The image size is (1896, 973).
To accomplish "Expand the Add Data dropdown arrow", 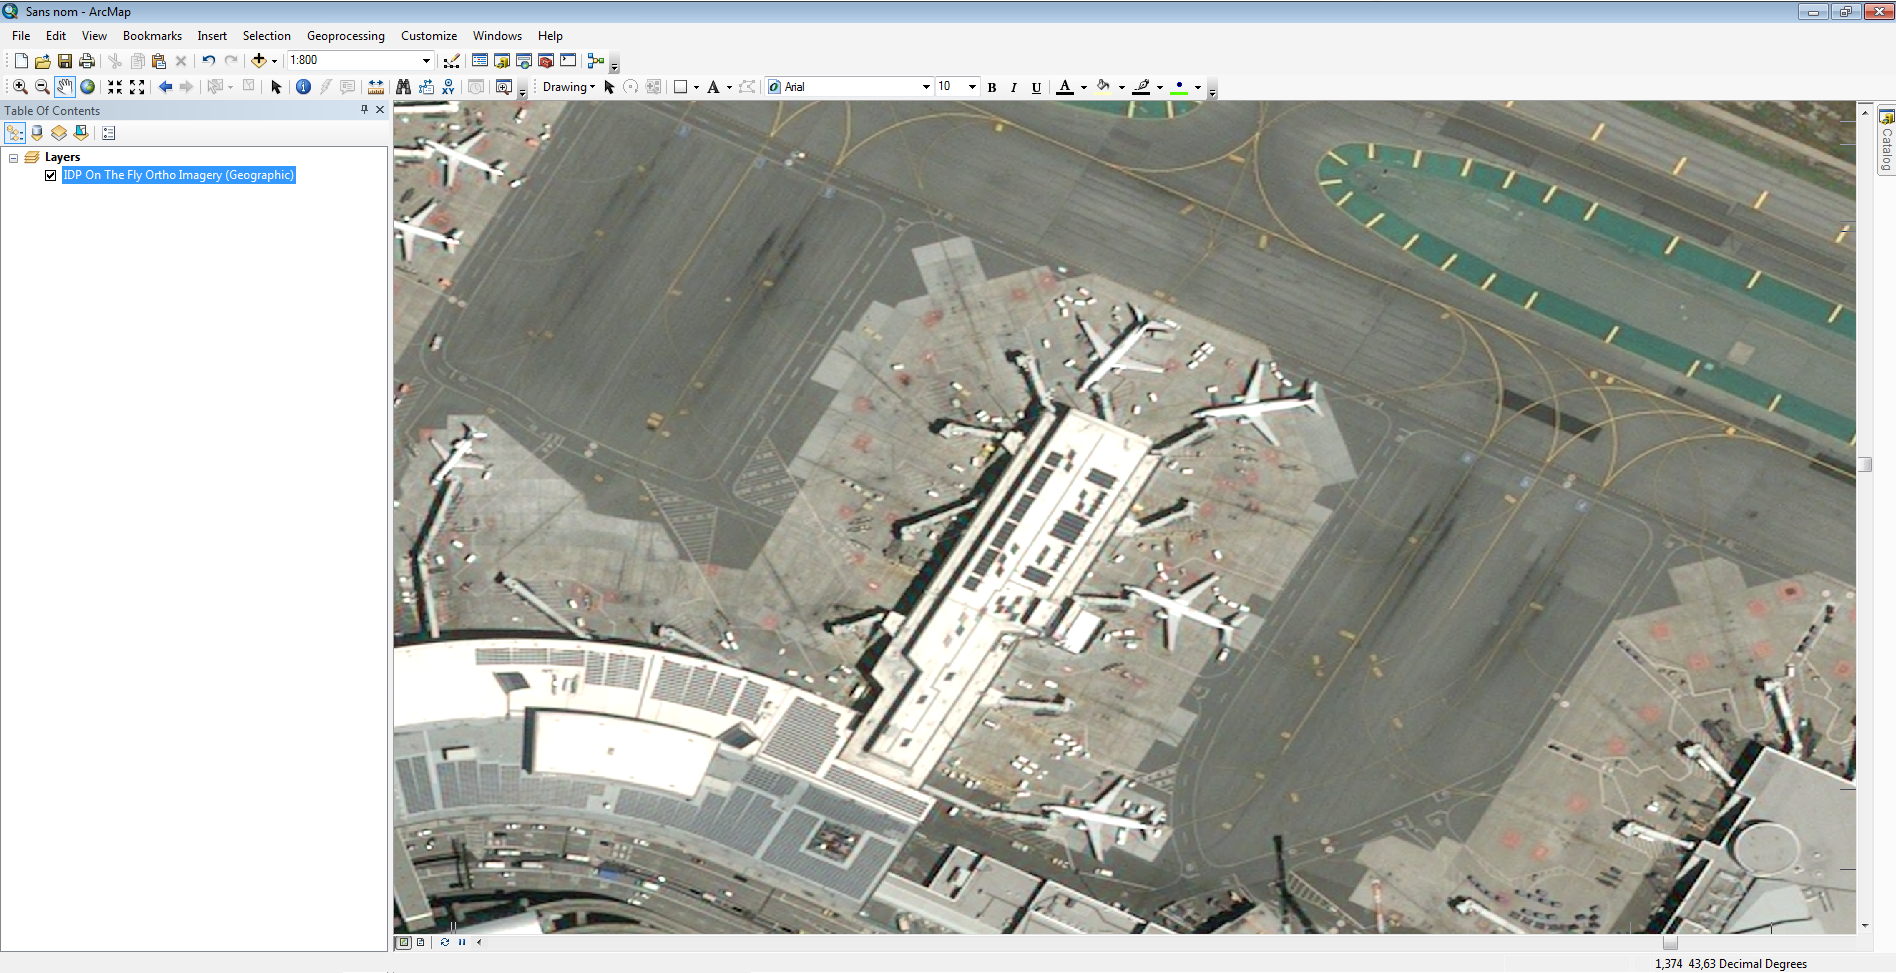I will [274, 61].
